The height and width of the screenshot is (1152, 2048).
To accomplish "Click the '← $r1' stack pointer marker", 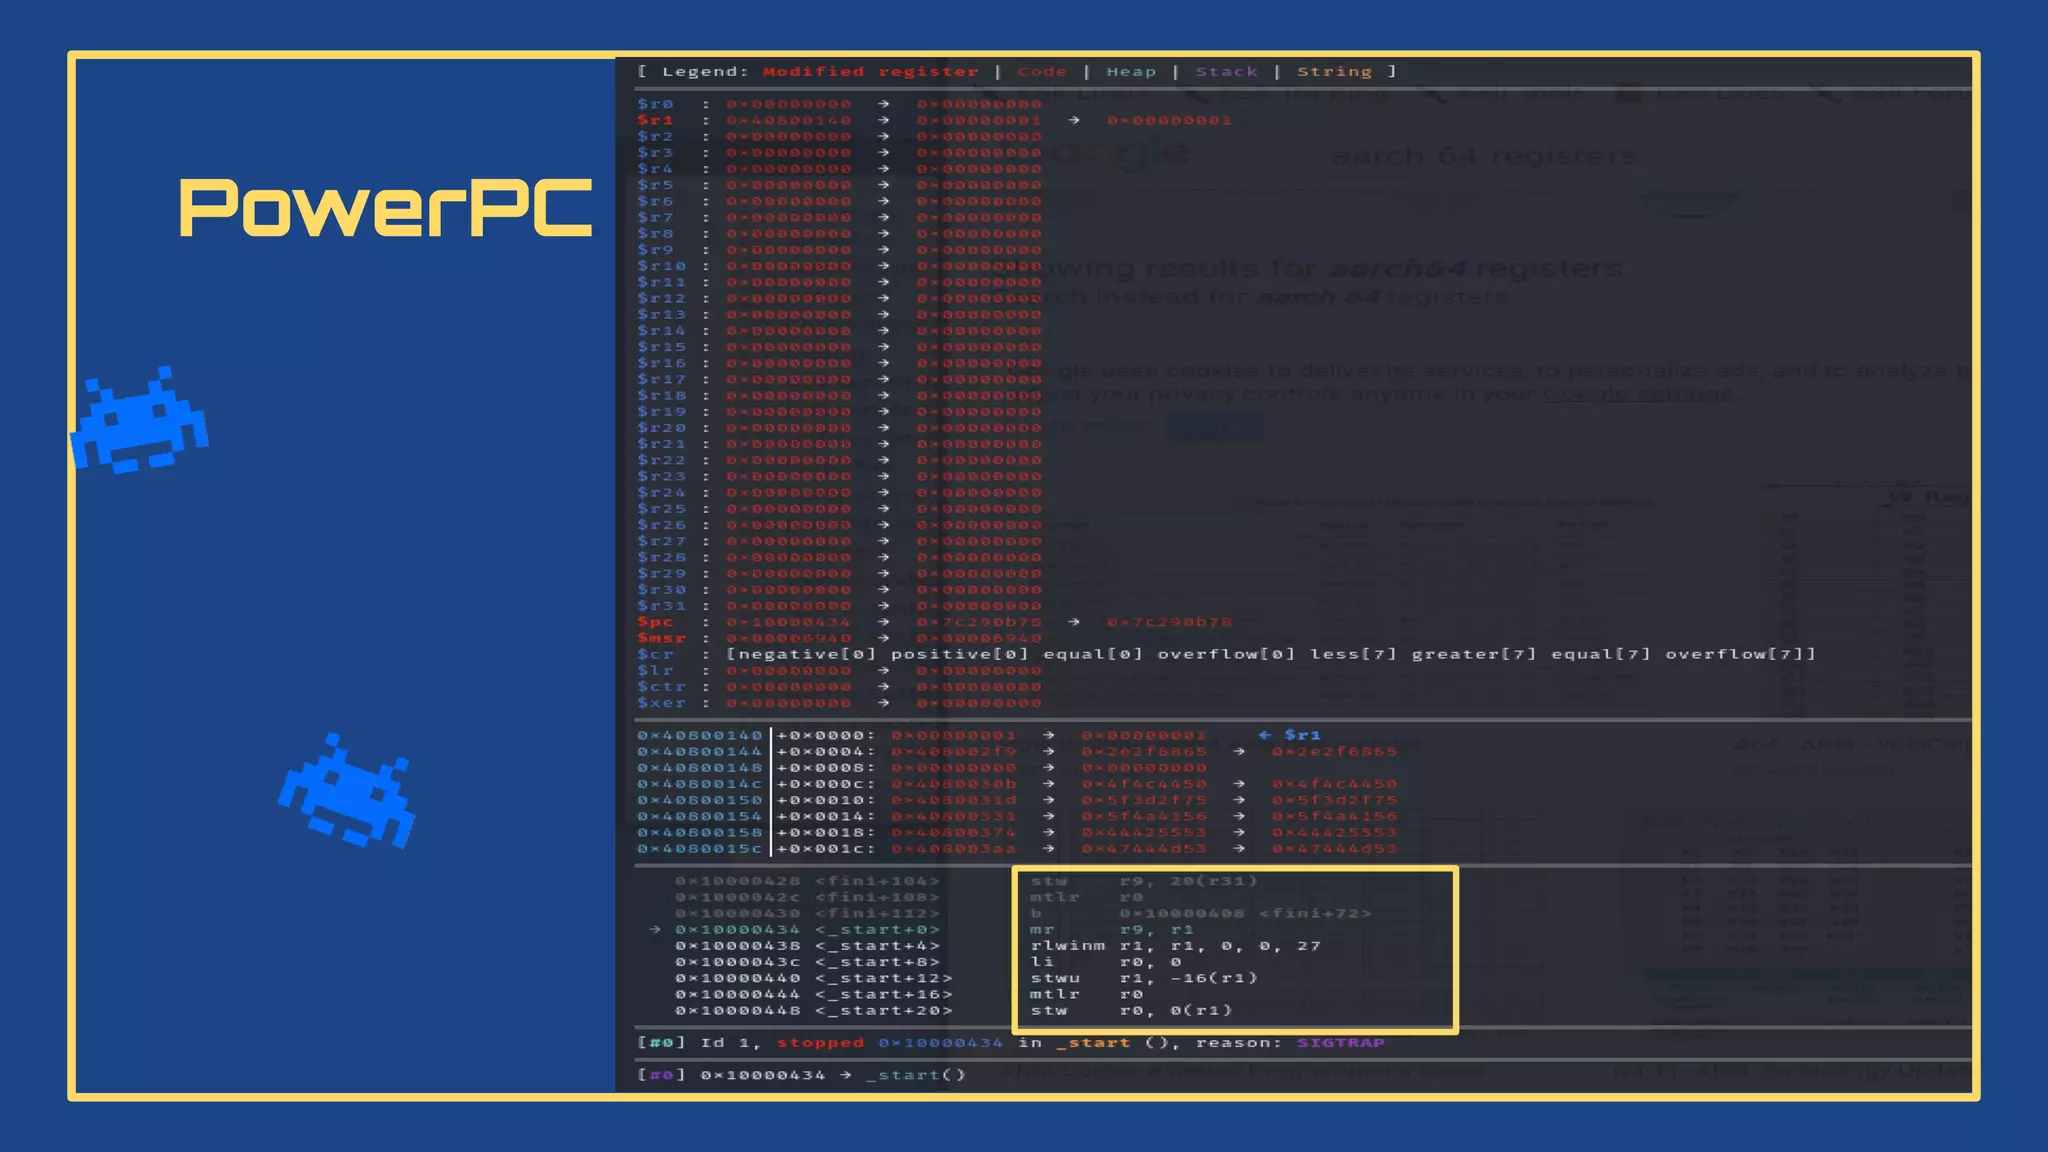I will click(1289, 735).
